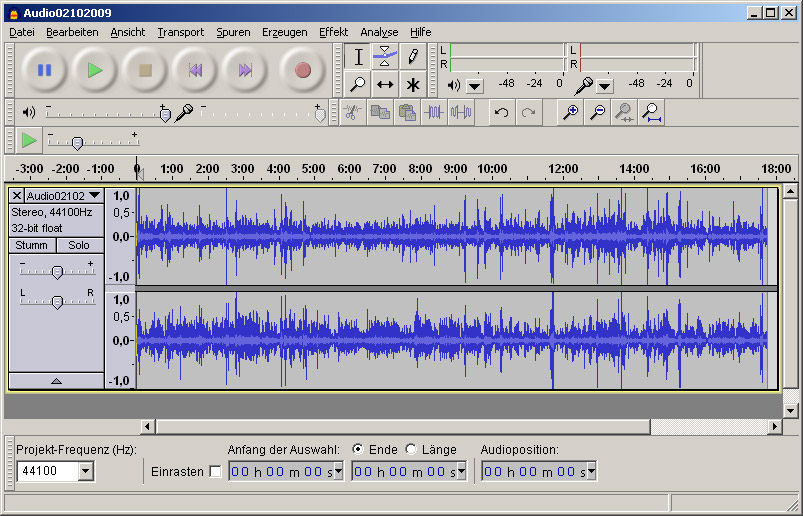
Task: Click the horizontal scrollbar right arrow
Action: pos(775,426)
